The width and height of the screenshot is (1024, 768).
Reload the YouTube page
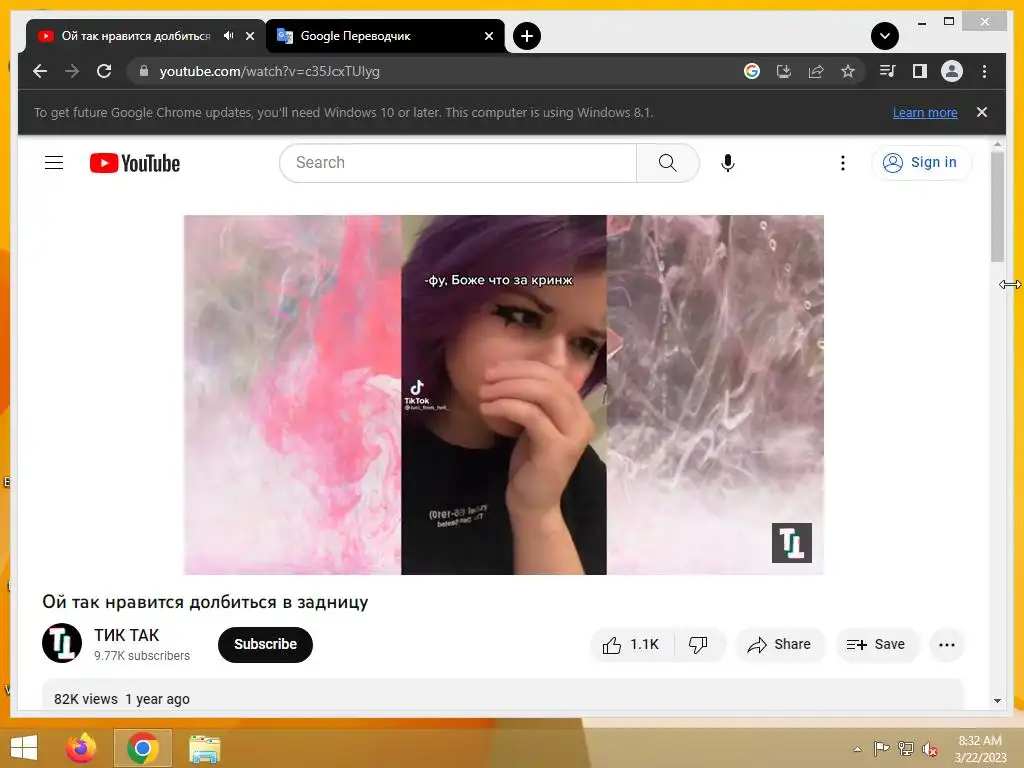point(104,71)
